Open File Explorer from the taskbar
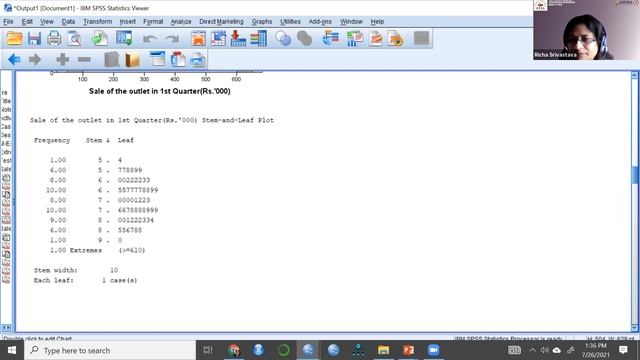Image resolution: width=640 pixels, height=360 pixels. point(383,350)
